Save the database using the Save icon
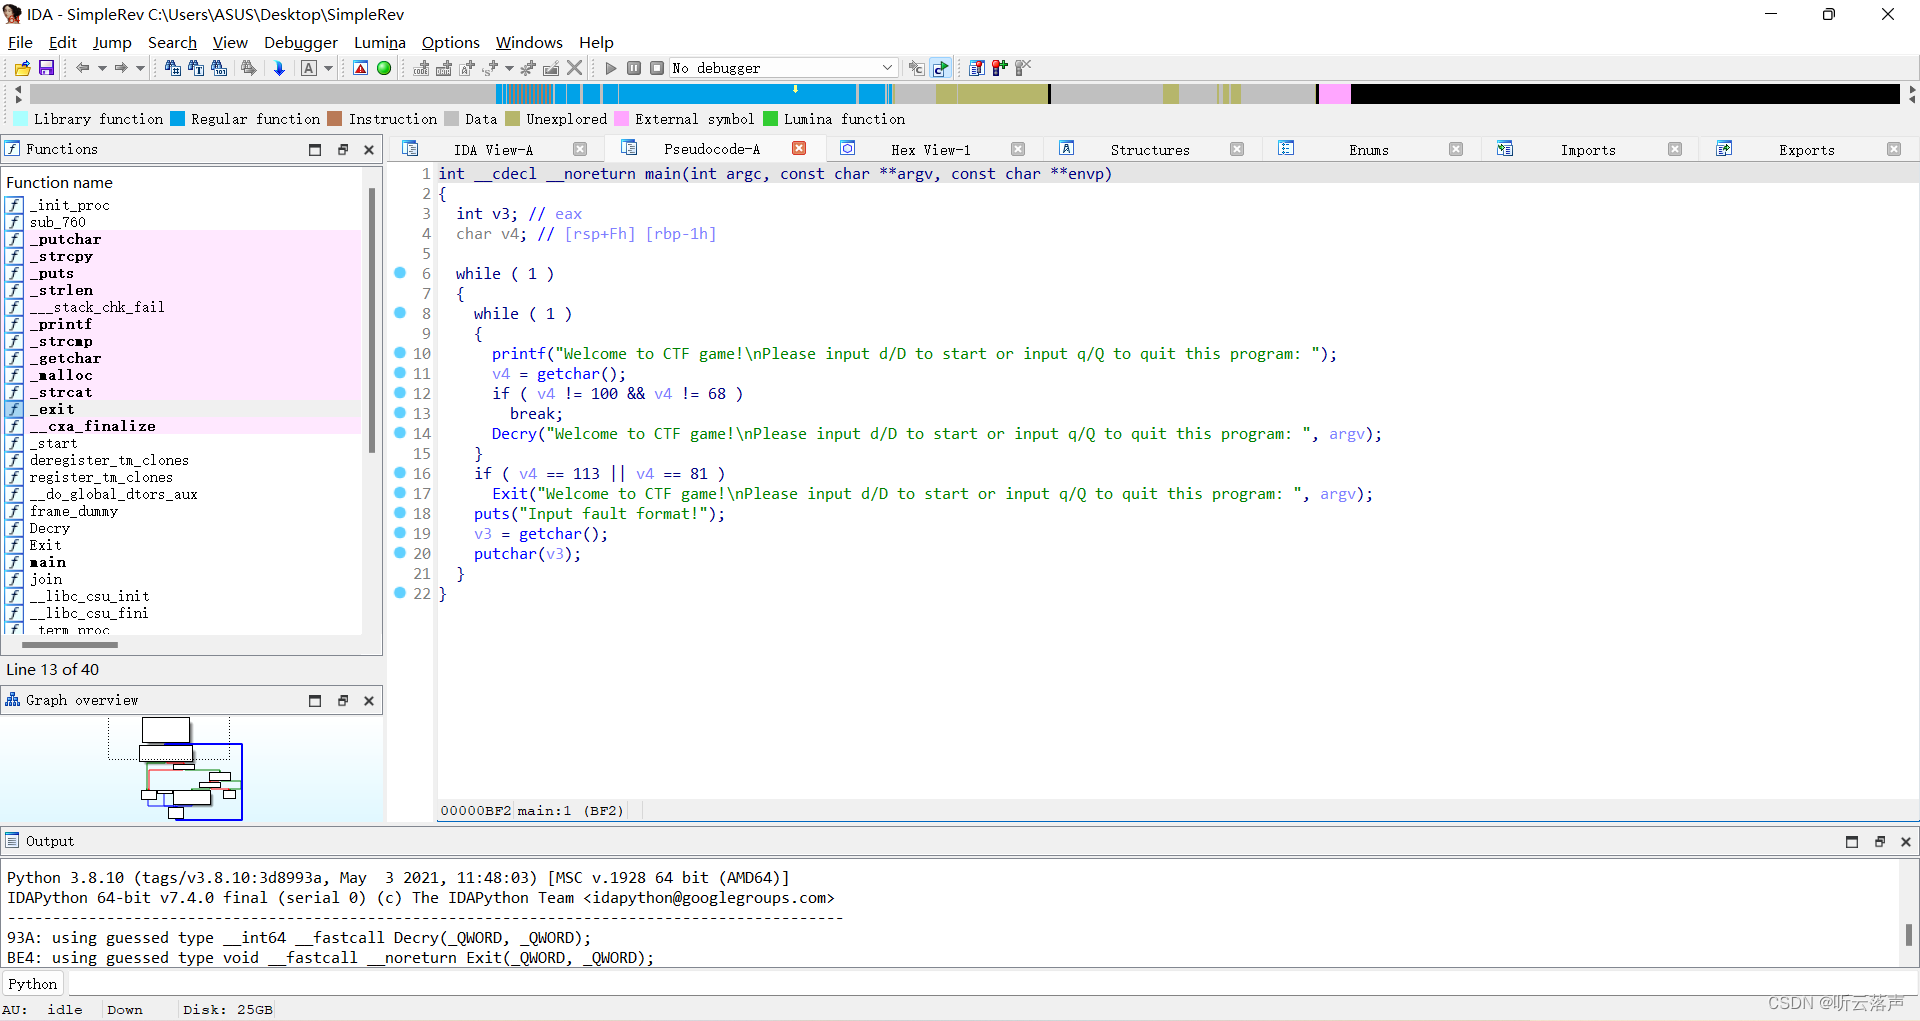Viewport: 1920px width, 1021px height. [x=46, y=68]
